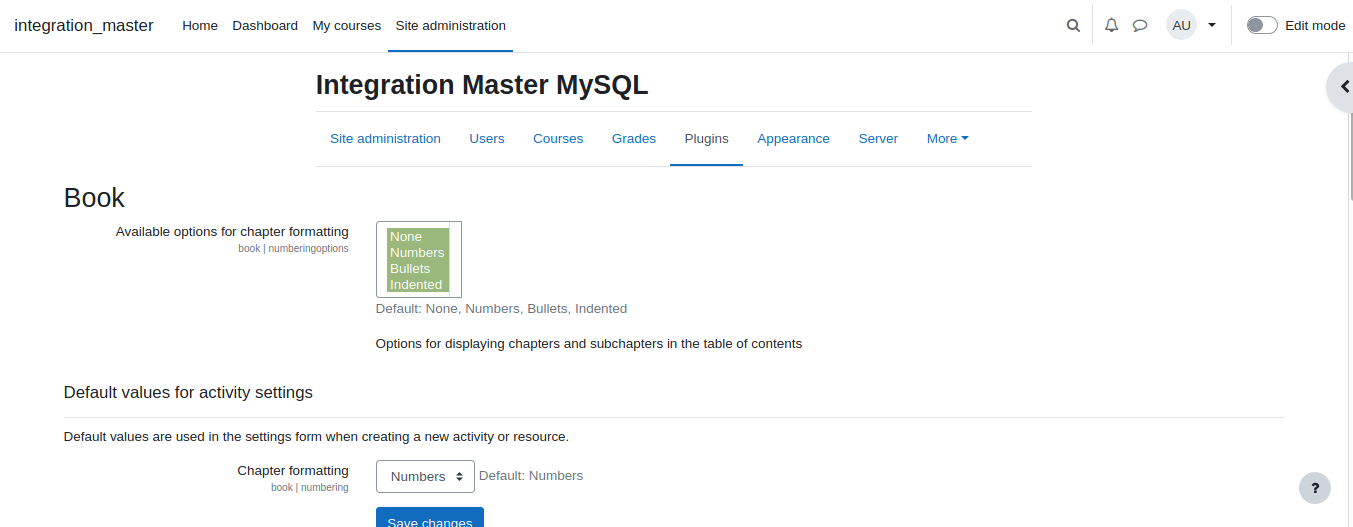Click 'Available options for chapter formatting' label
The height and width of the screenshot is (527, 1353).
point(232,231)
